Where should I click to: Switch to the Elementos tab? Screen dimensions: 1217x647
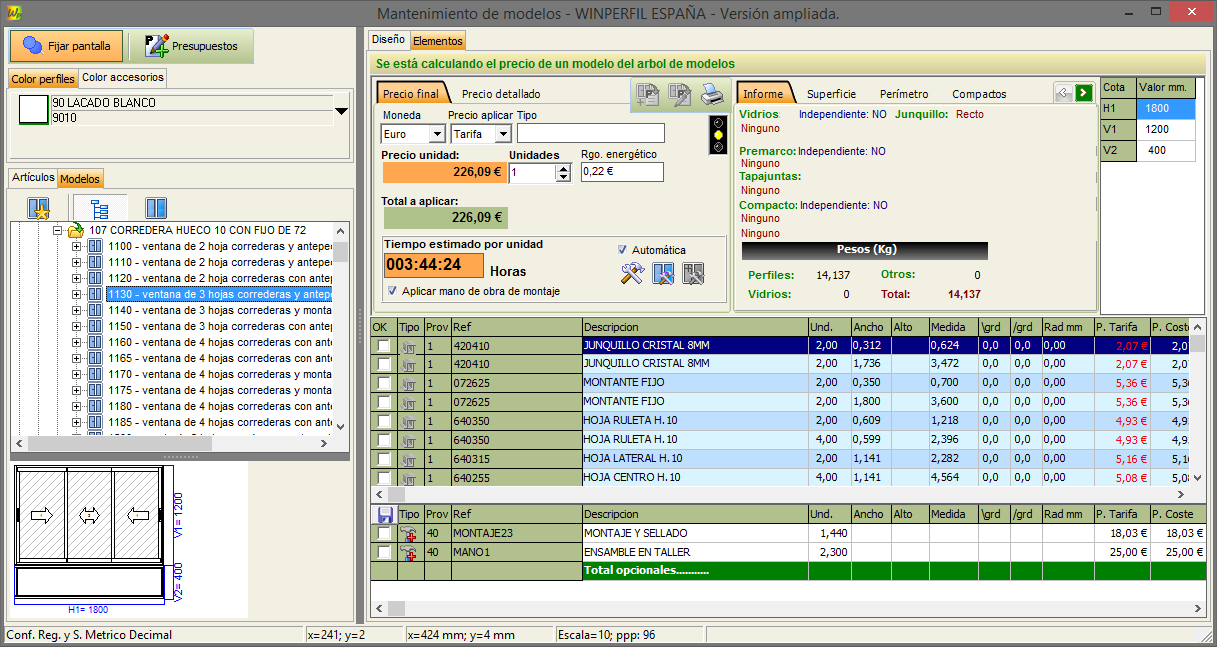[x=437, y=41]
